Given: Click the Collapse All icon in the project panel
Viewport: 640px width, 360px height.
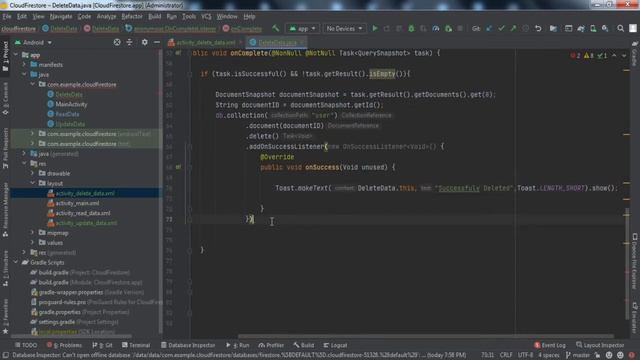Looking at the screenshot, I should (x=129, y=42).
